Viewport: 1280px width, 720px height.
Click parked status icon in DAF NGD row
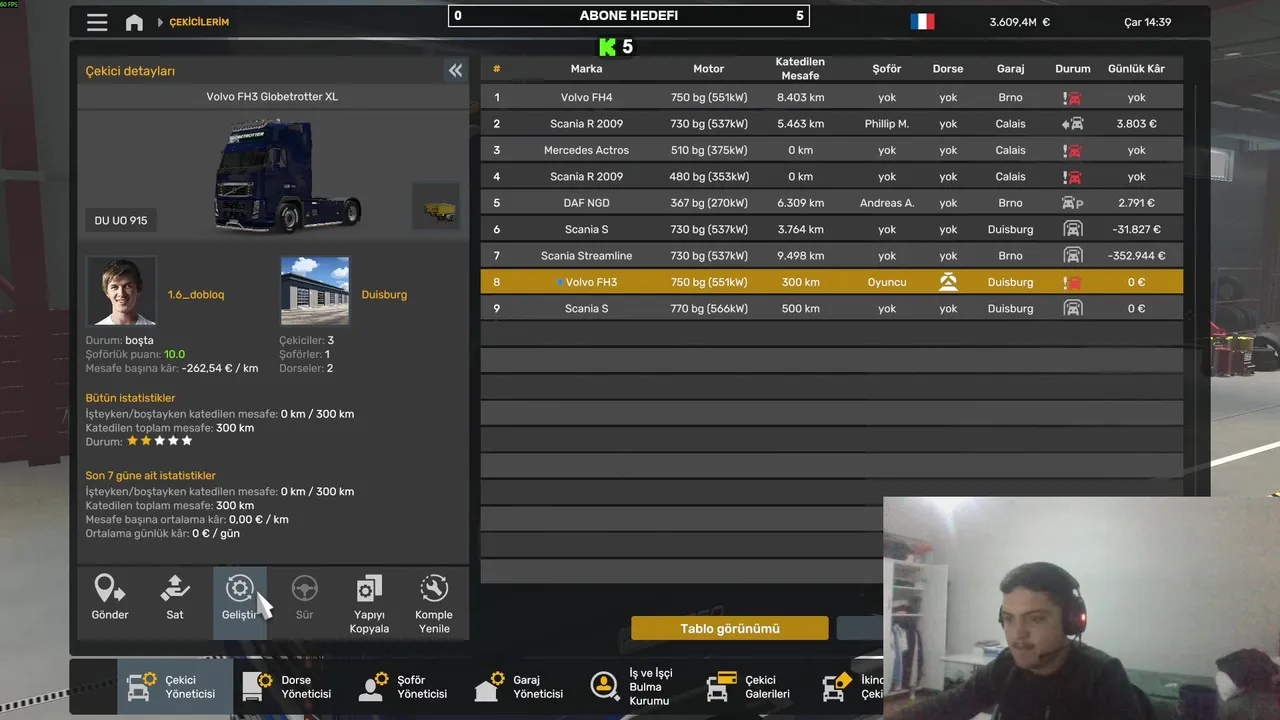(1073, 203)
